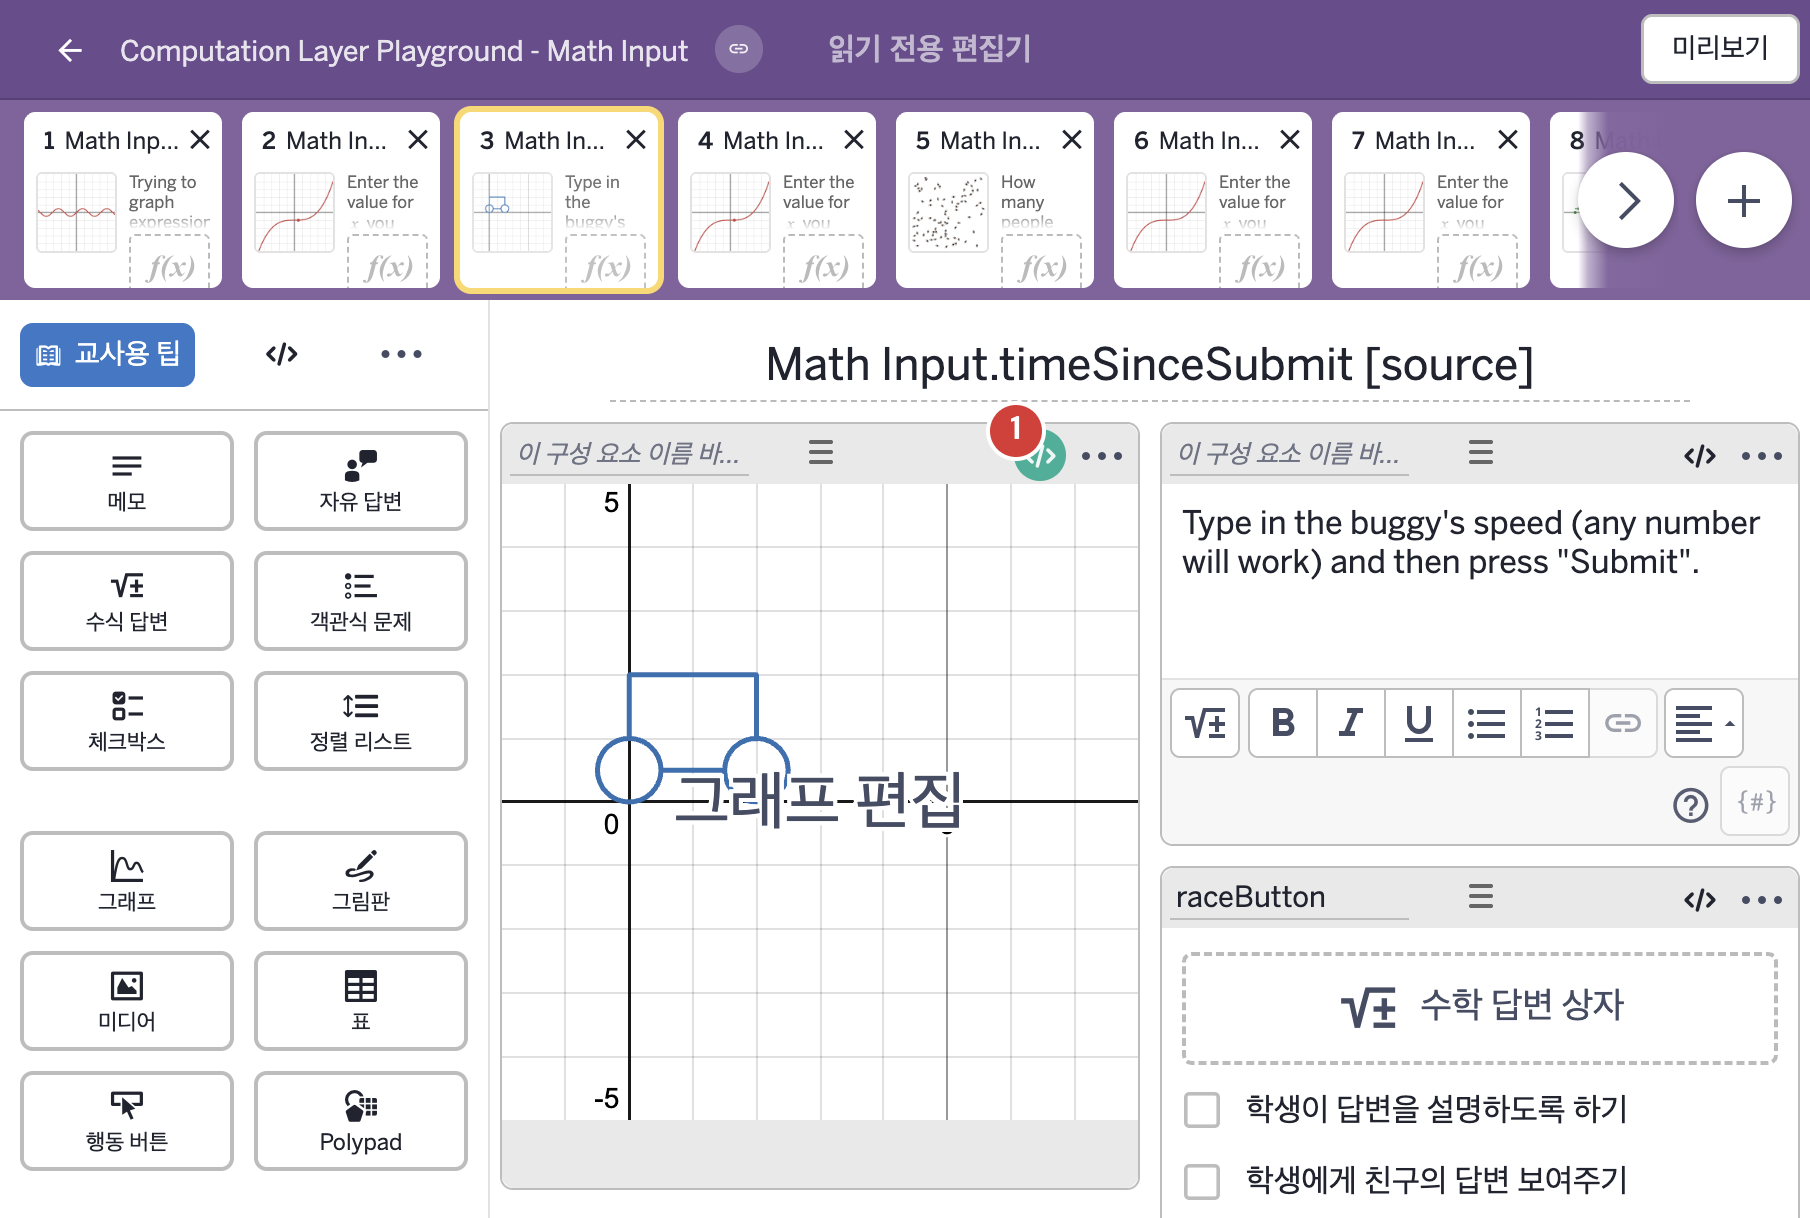This screenshot has height=1218, width=1810.
Task: Open the raceButton component script
Action: click(1699, 900)
